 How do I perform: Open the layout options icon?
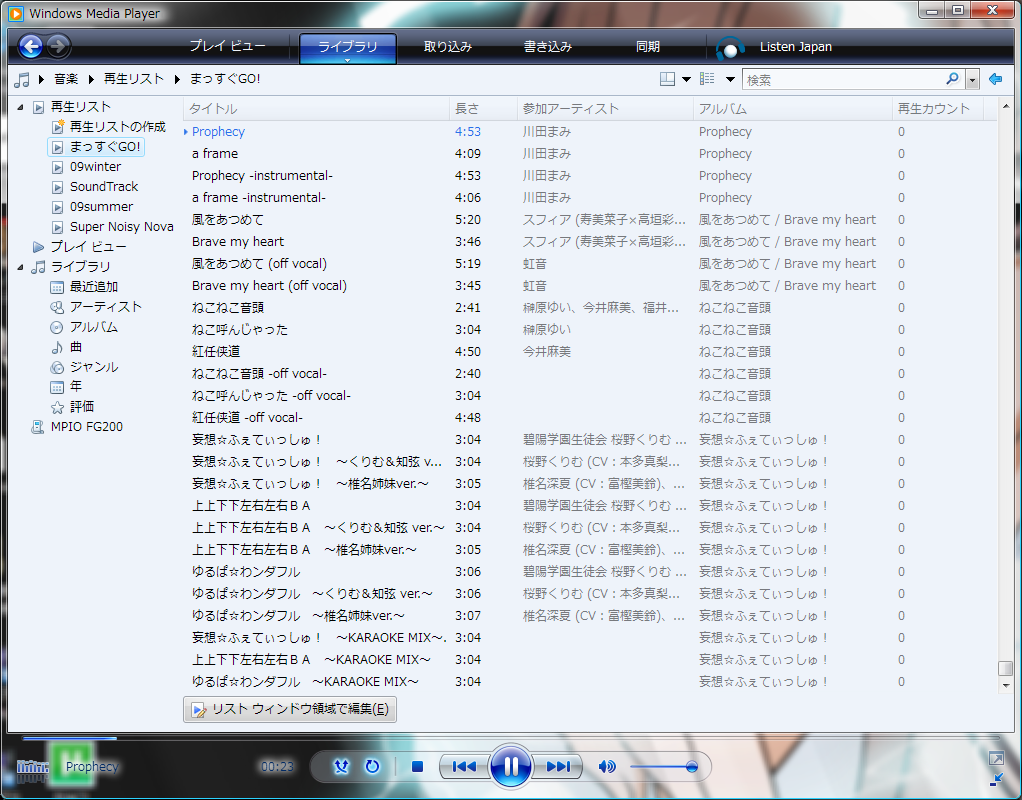coord(667,80)
